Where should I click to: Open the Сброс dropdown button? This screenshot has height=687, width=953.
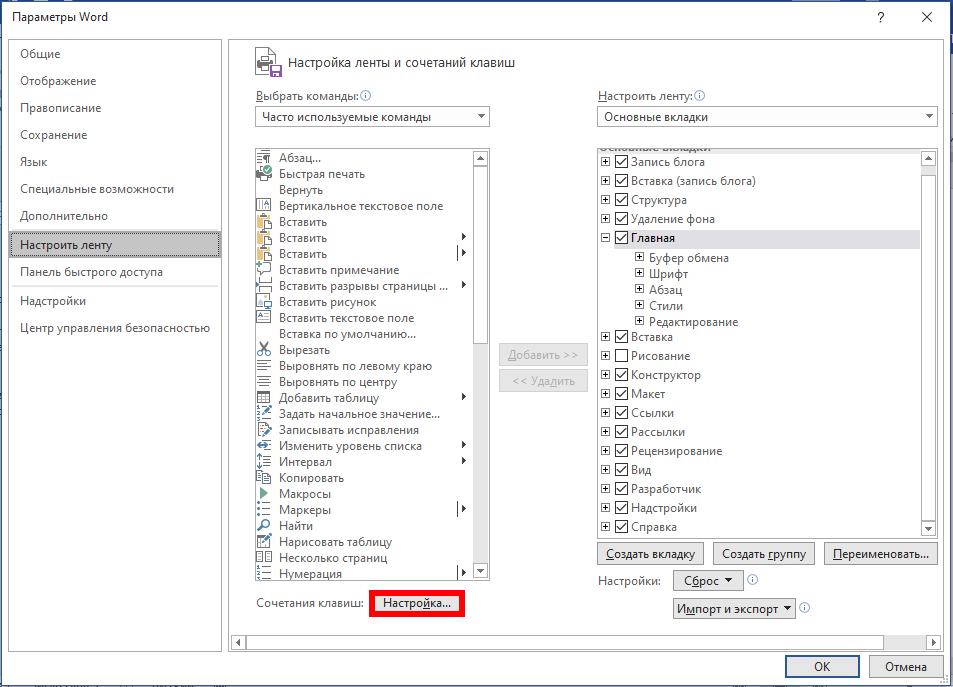[707, 581]
